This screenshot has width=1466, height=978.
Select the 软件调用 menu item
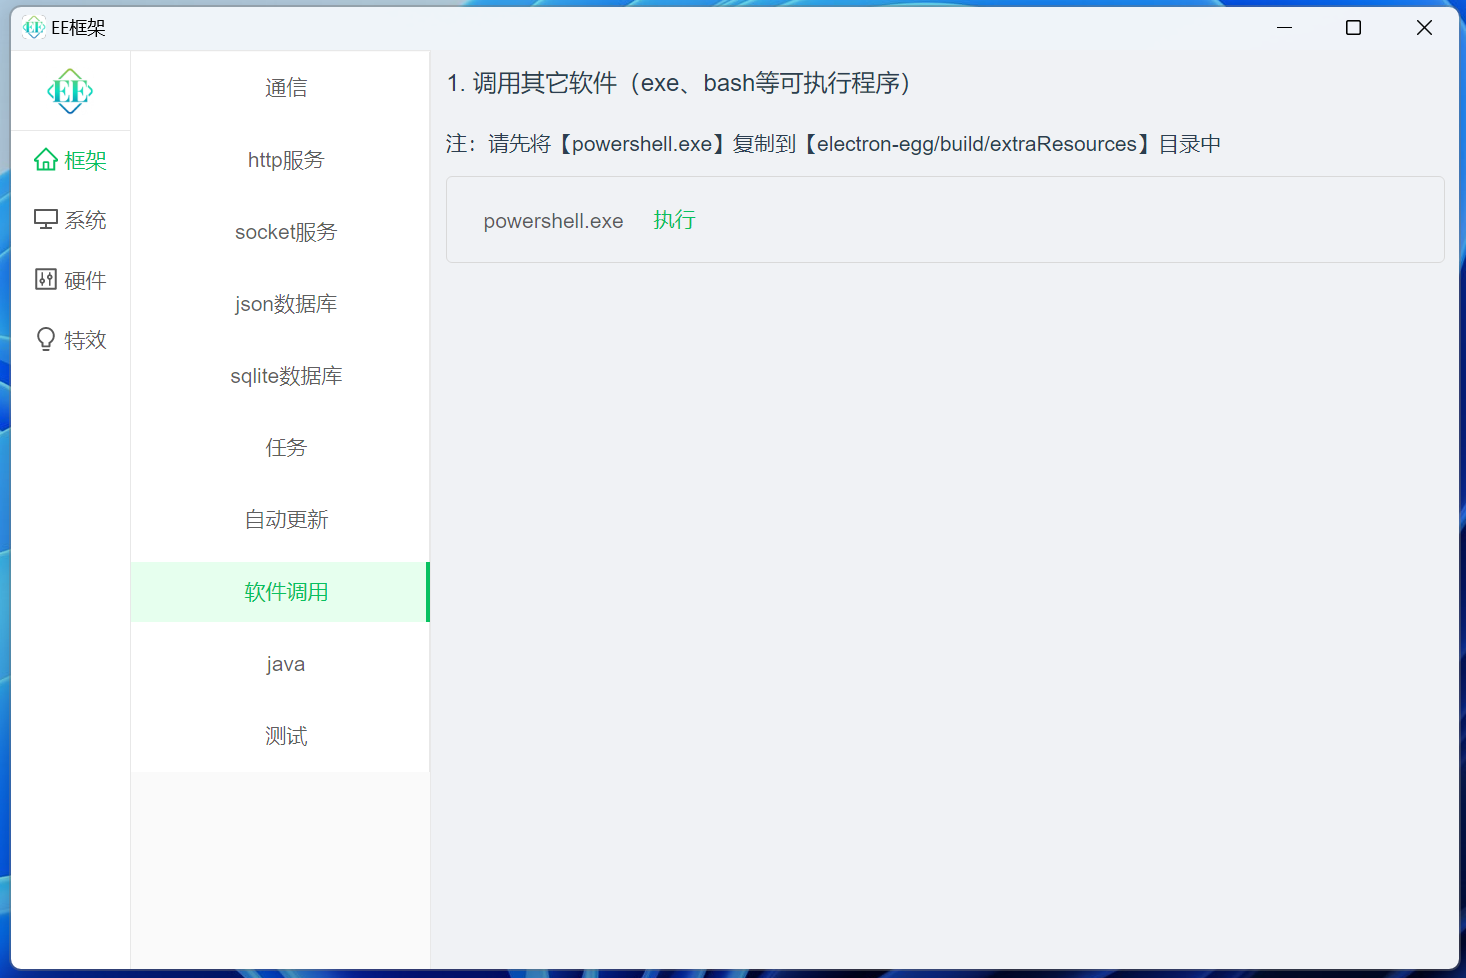(280, 592)
